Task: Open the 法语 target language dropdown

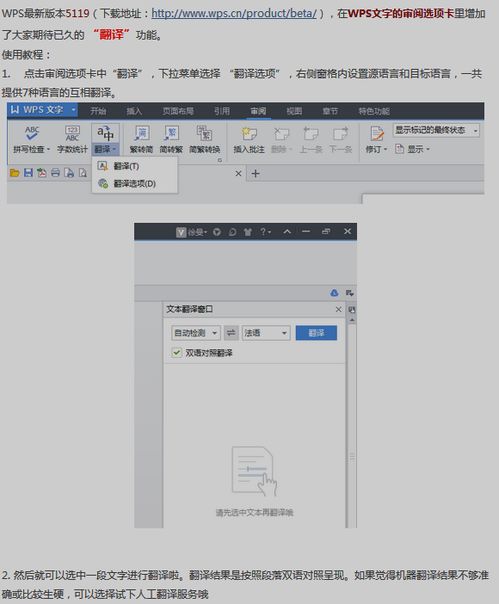Action: point(266,333)
